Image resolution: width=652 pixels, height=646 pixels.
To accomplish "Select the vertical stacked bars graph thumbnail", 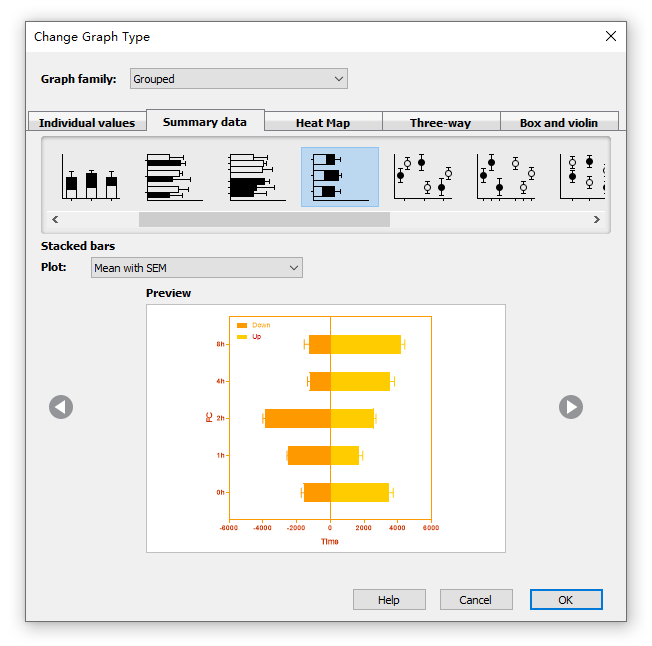I will pyautogui.click(x=91, y=177).
